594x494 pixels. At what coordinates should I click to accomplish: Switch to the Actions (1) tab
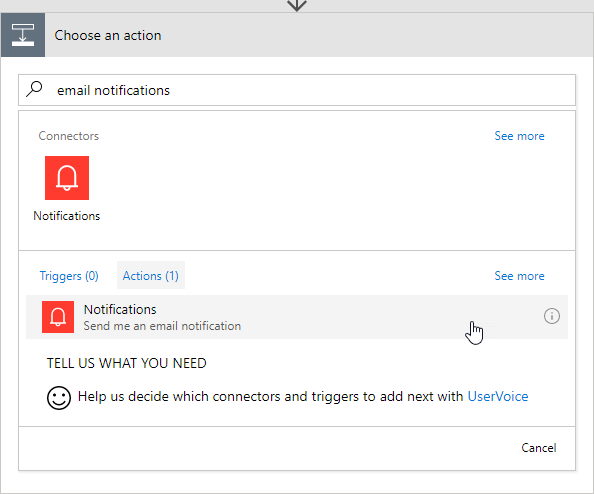(151, 275)
